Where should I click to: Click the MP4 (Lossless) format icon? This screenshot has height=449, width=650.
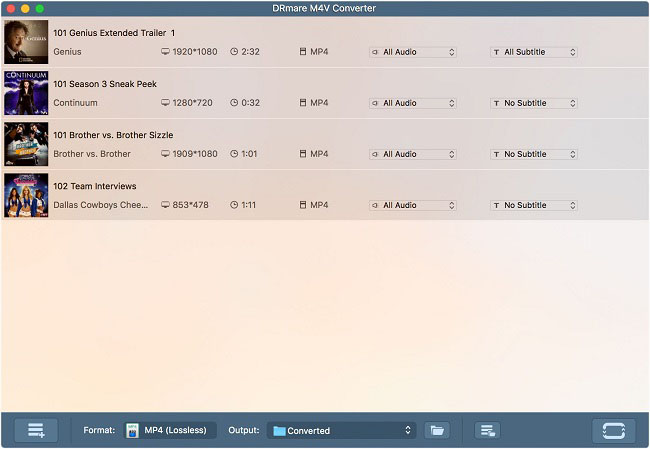132,430
